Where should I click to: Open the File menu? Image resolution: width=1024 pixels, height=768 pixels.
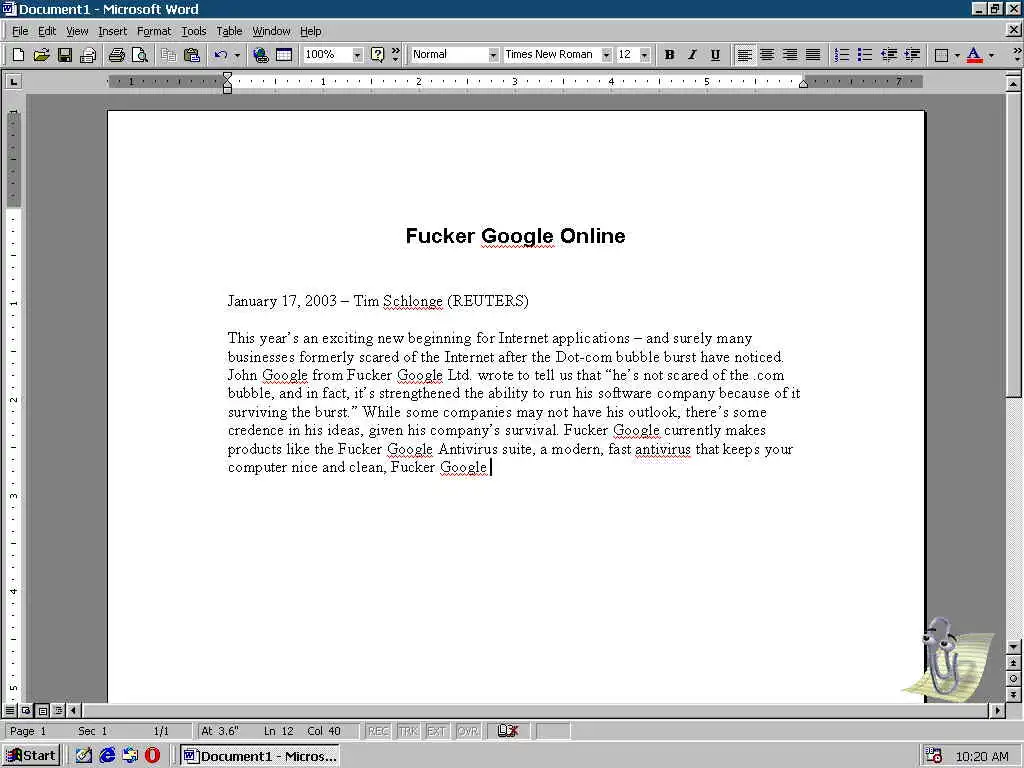pyautogui.click(x=20, y=31)
